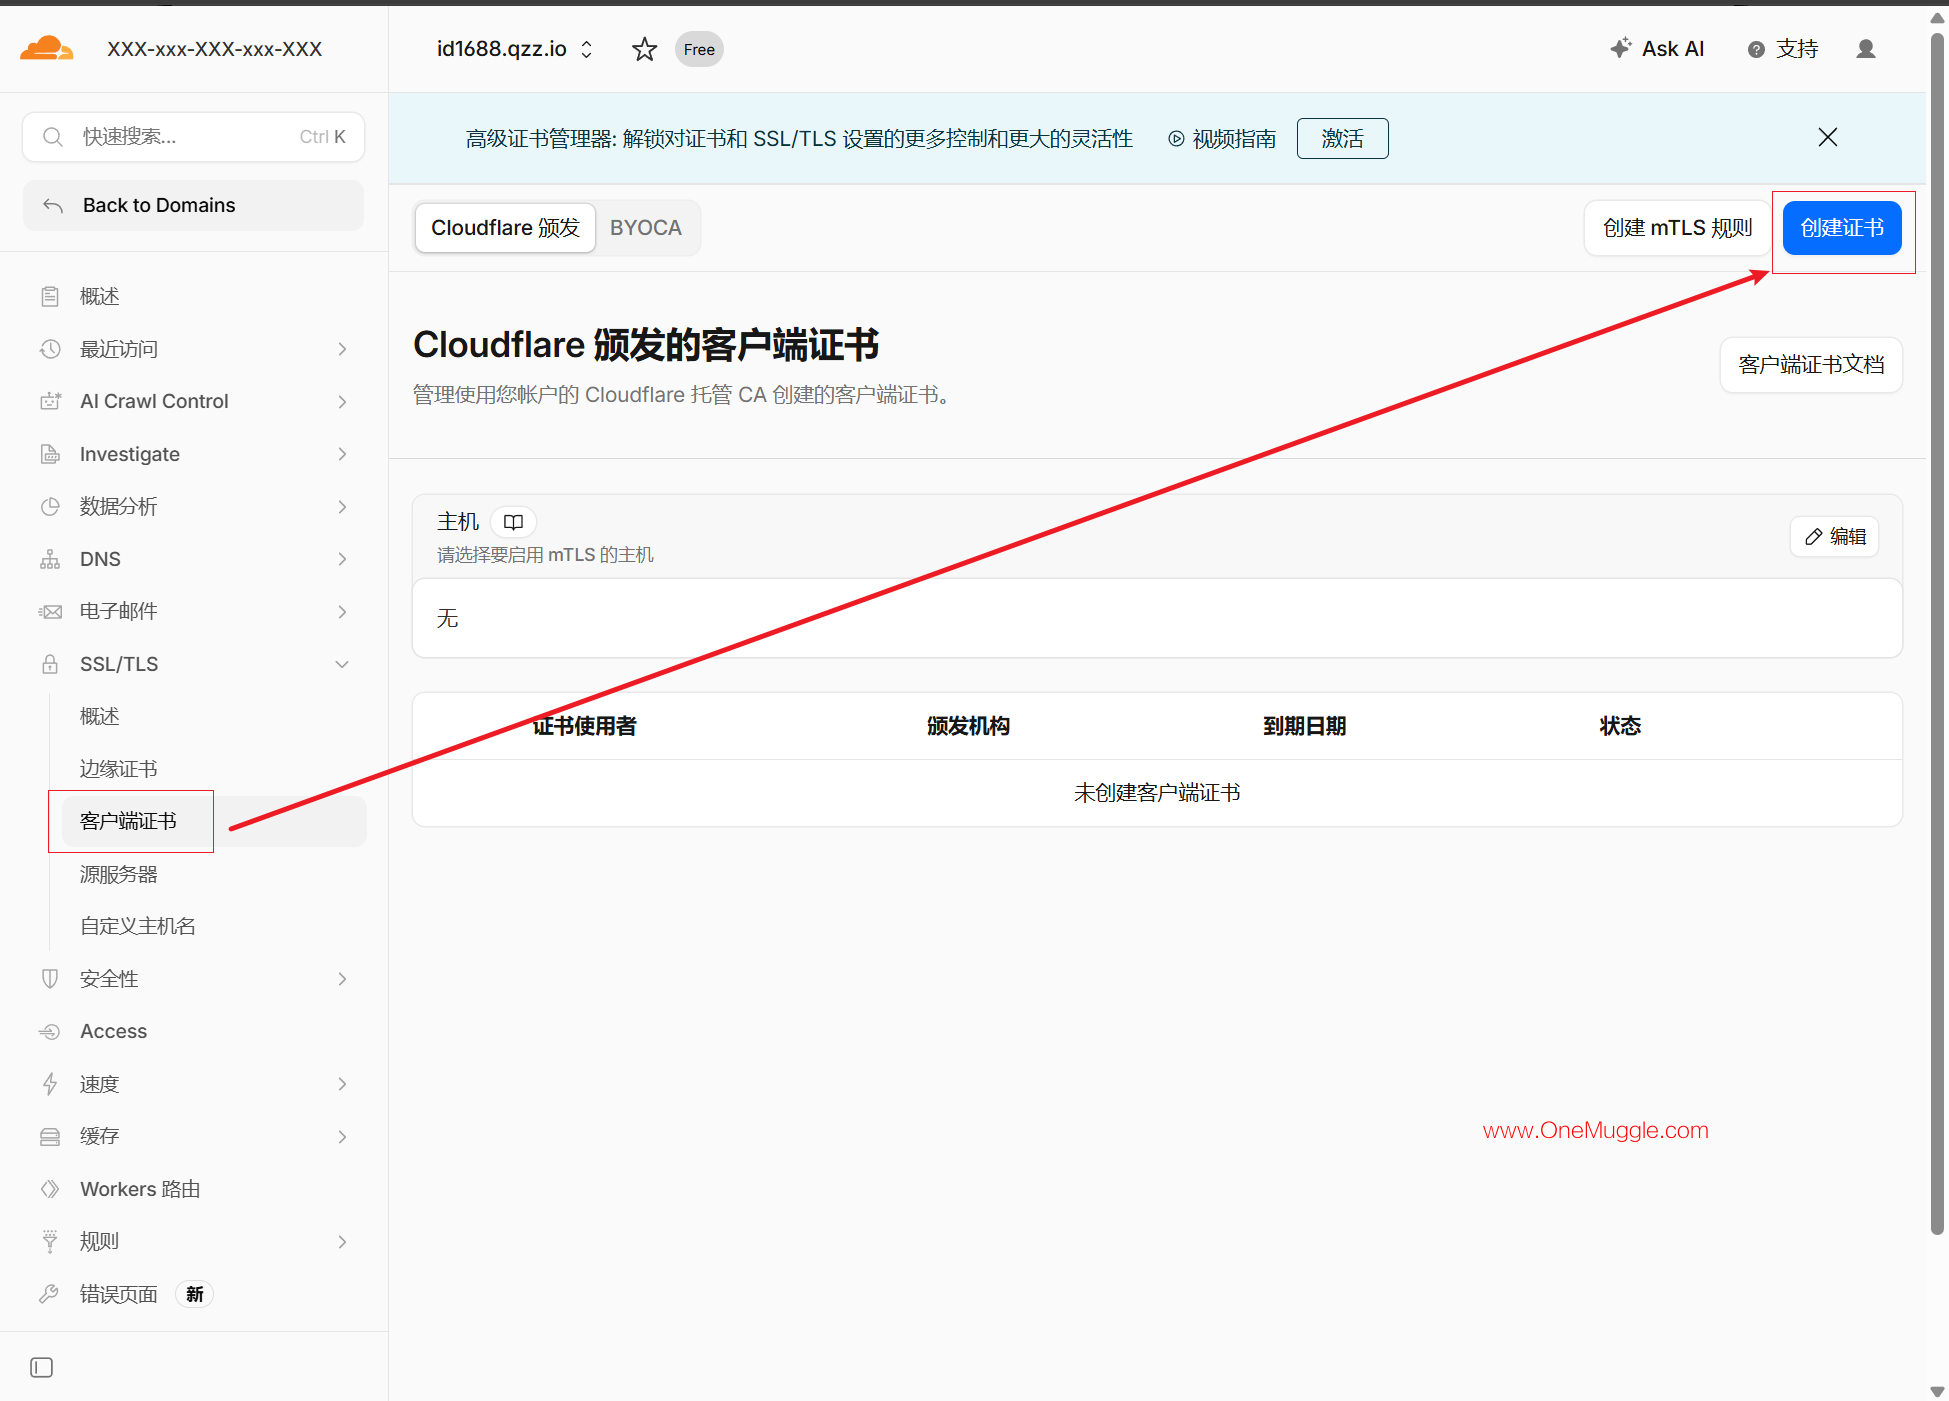Switch to the Cloudflare 颁发 tab
This screenshot has width=1949, height=1401.
tap(505, 228)
